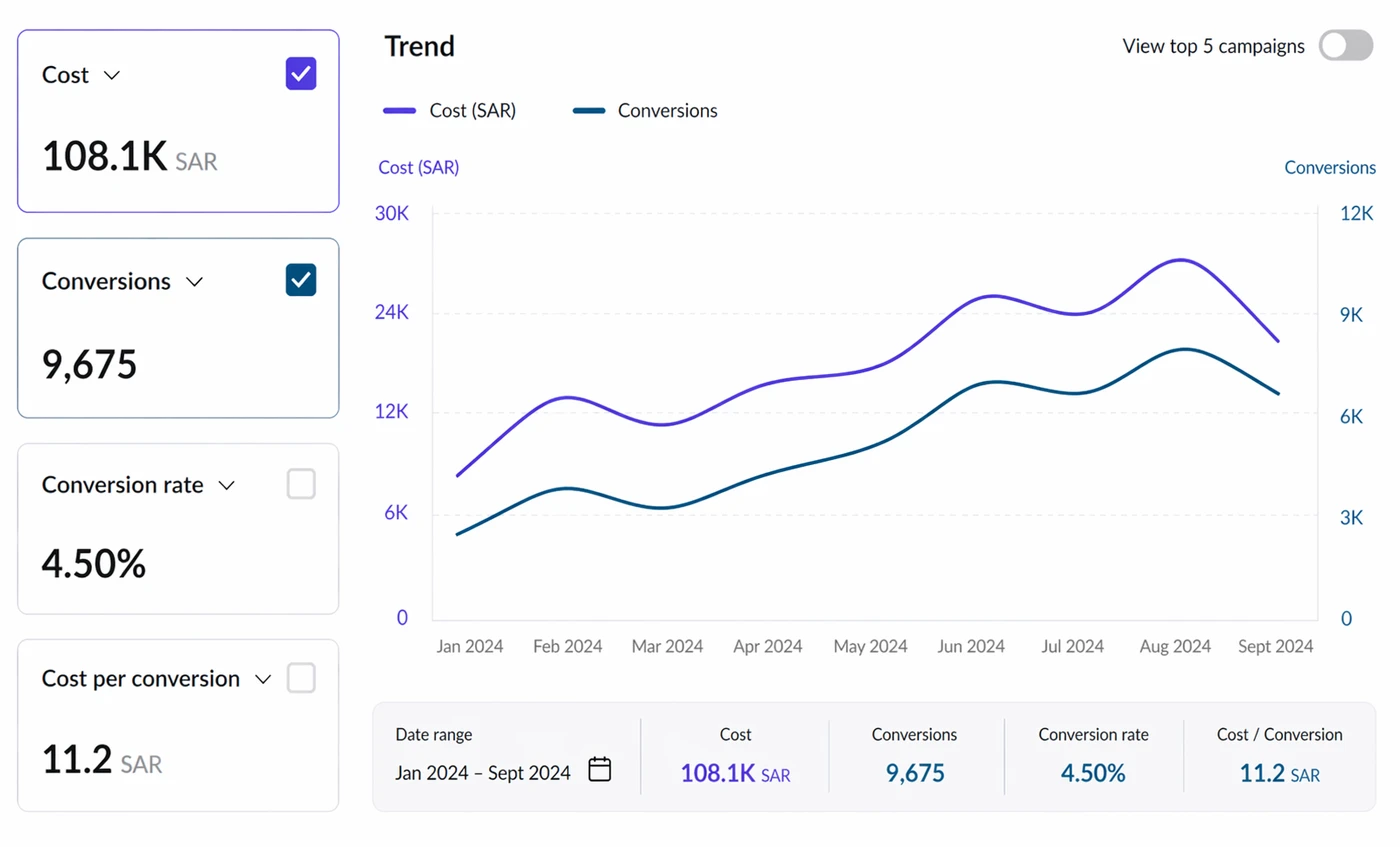Click the 12K right axis label
The height and width of the screenshot is (847, 1400).
[x=1356, y=214]
